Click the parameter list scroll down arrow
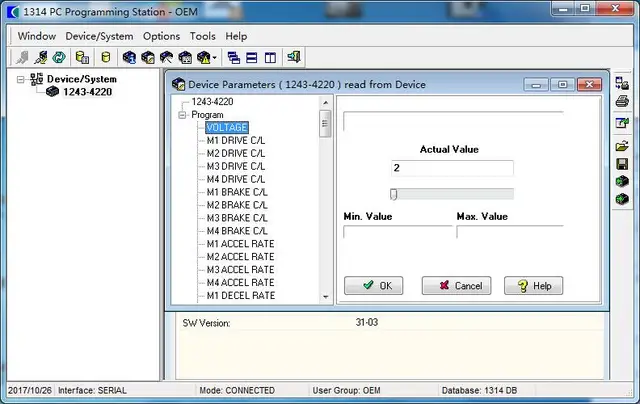This screenshot has width=640, height=404. (x=325, y=297)
